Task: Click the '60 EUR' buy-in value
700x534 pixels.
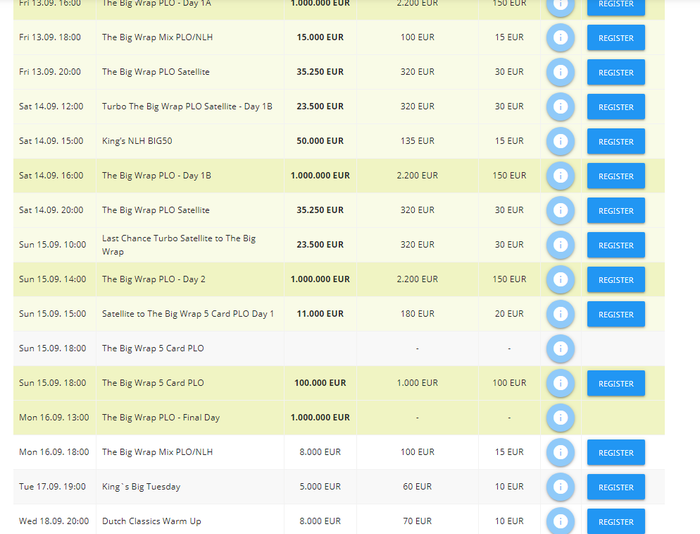Action: point(417,487)
